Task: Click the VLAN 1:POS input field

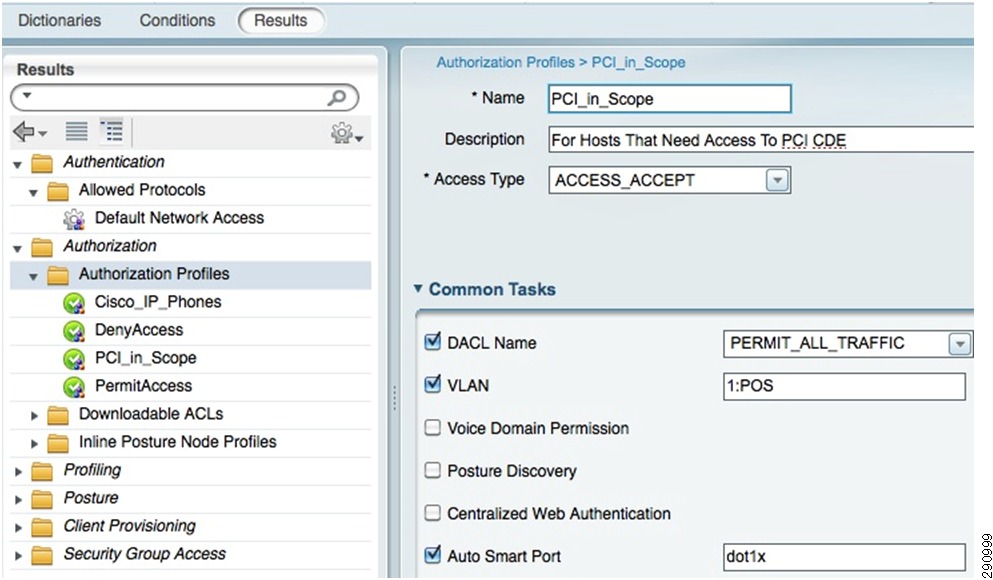Action: [x=844, y=386]
